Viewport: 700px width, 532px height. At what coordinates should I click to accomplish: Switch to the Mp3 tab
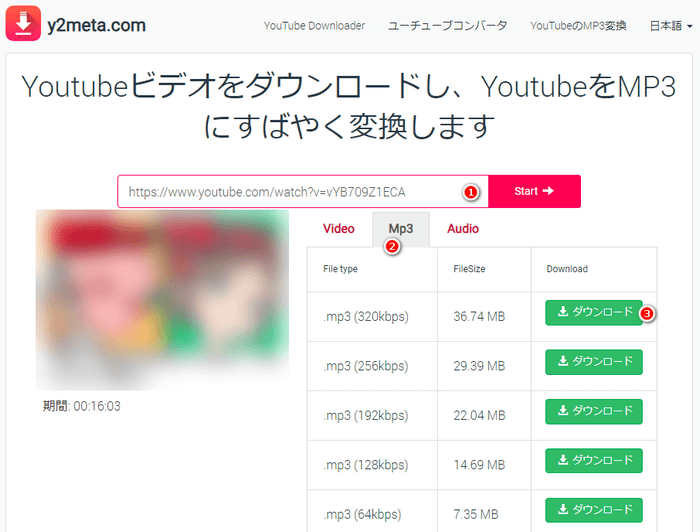(401, 229)
